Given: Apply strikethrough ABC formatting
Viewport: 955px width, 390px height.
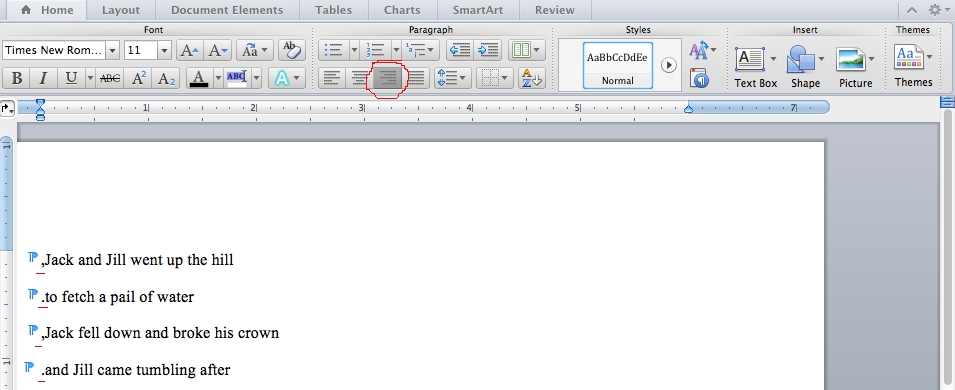Looking at the screenshot, I should tap(110, 78).
